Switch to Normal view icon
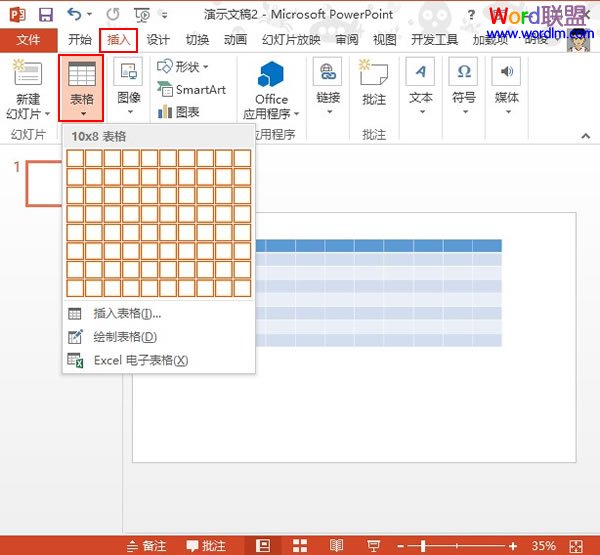 262,545
